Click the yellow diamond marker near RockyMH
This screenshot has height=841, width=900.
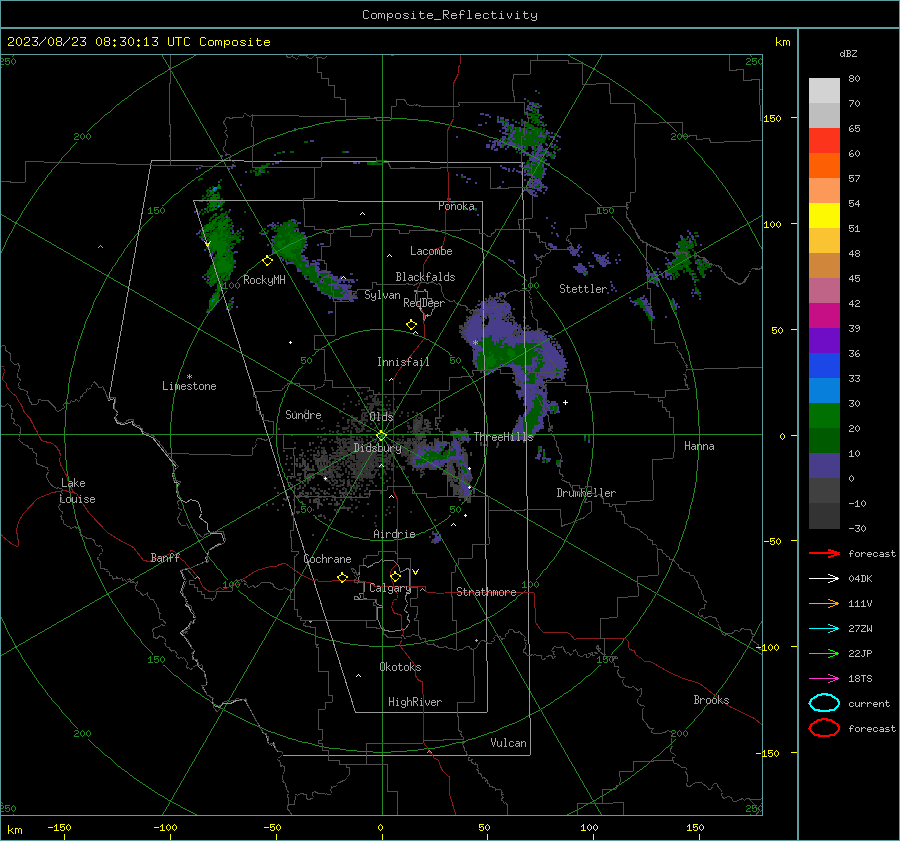tap(267, 261)
